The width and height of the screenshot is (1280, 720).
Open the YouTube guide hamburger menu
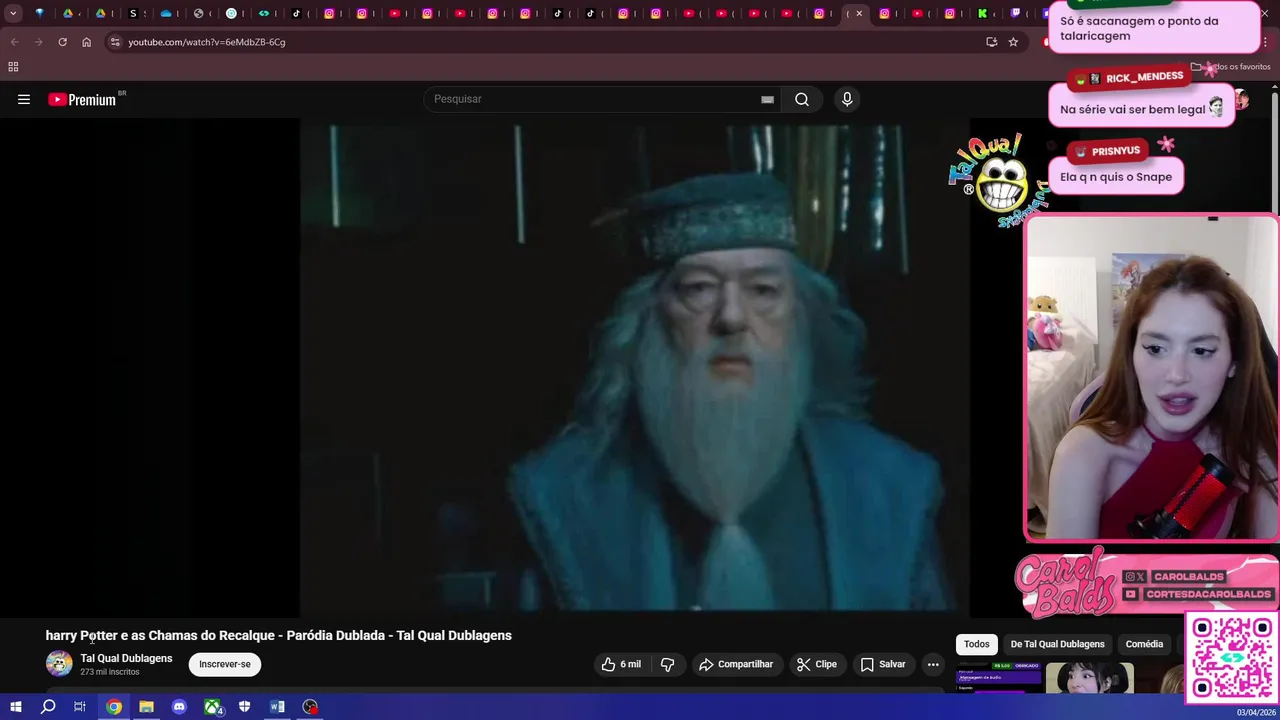24,99
